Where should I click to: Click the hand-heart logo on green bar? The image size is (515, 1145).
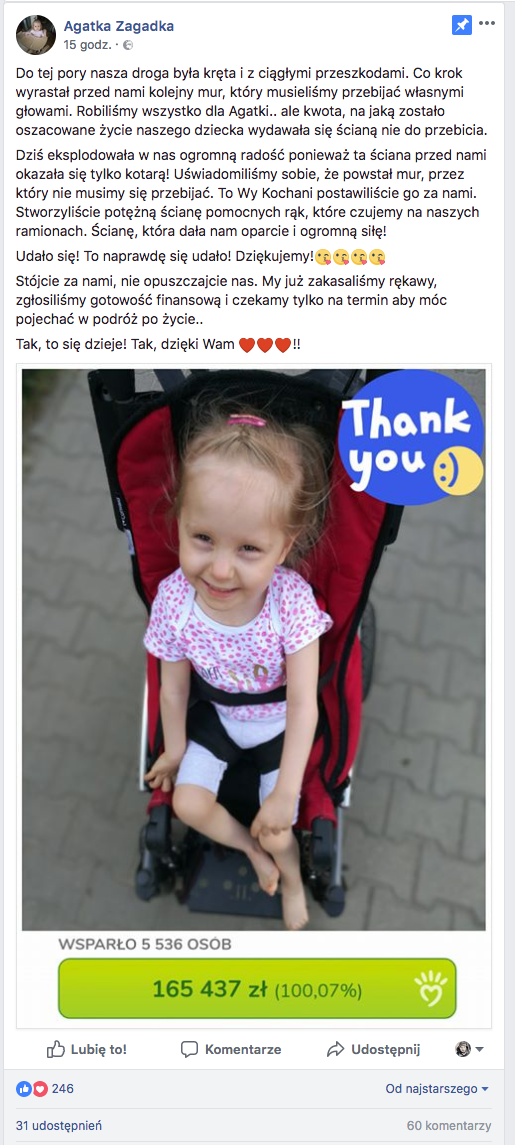pyautogui.click(x=430, y=989)
